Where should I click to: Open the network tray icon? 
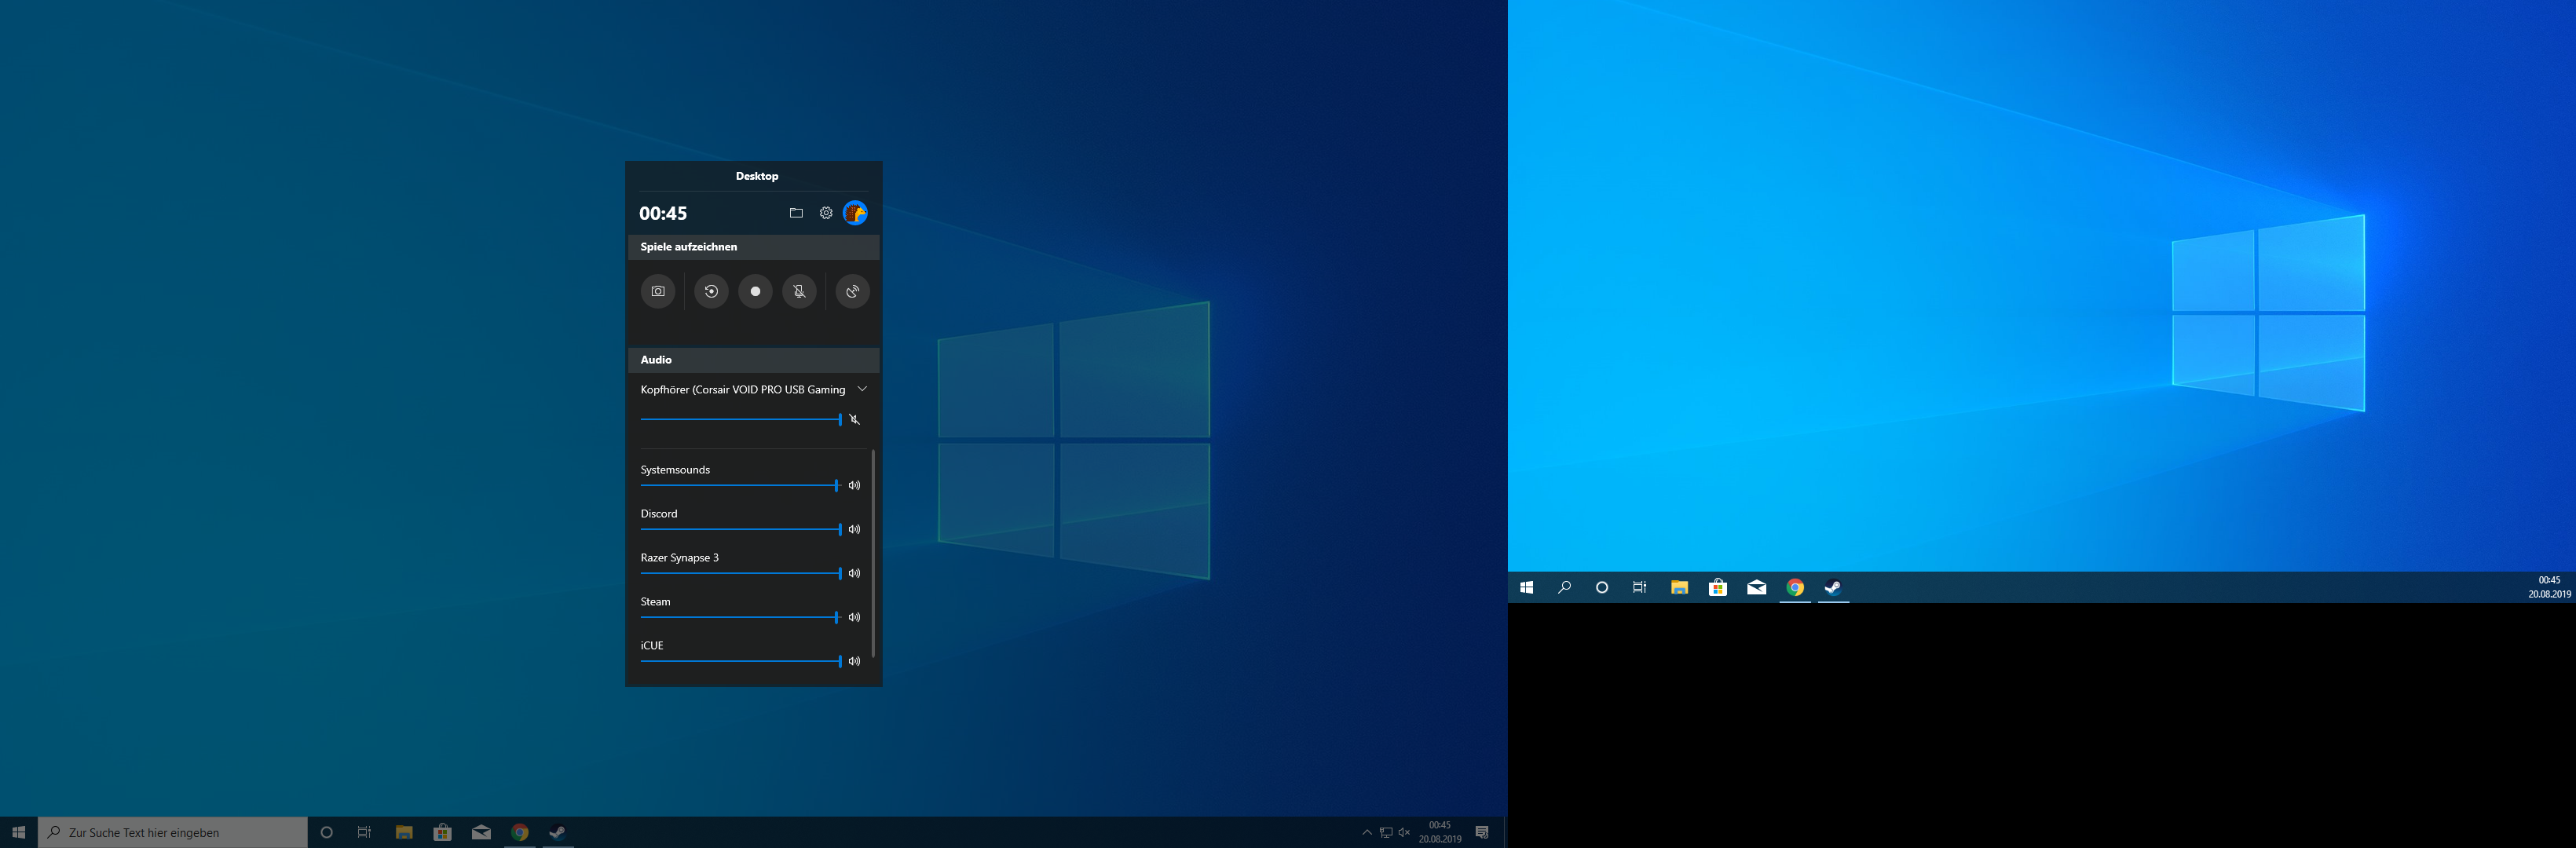point(1386,832)
